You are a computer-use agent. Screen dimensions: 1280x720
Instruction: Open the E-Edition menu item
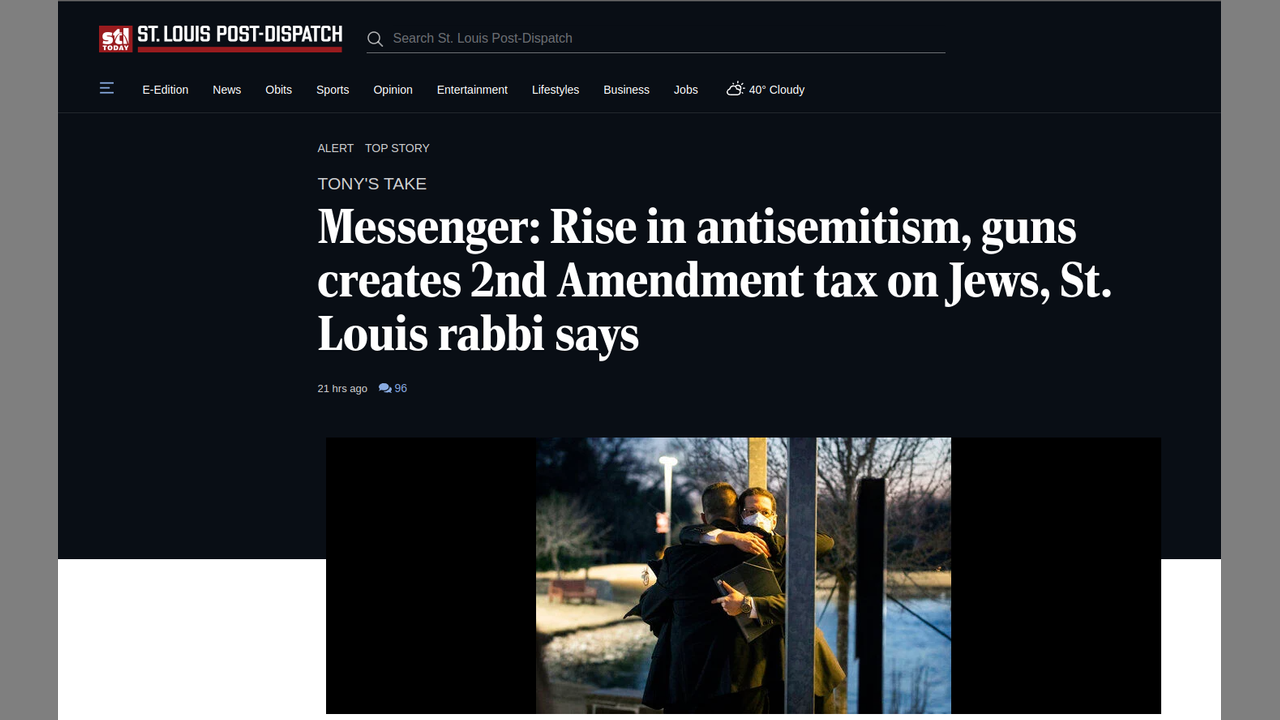(x=165, y=90)
